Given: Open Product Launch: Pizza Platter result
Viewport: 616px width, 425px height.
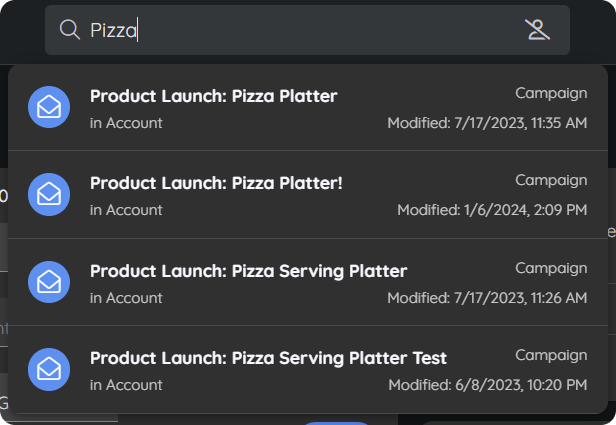Looking at the screenshot, I should pos(308,108).
